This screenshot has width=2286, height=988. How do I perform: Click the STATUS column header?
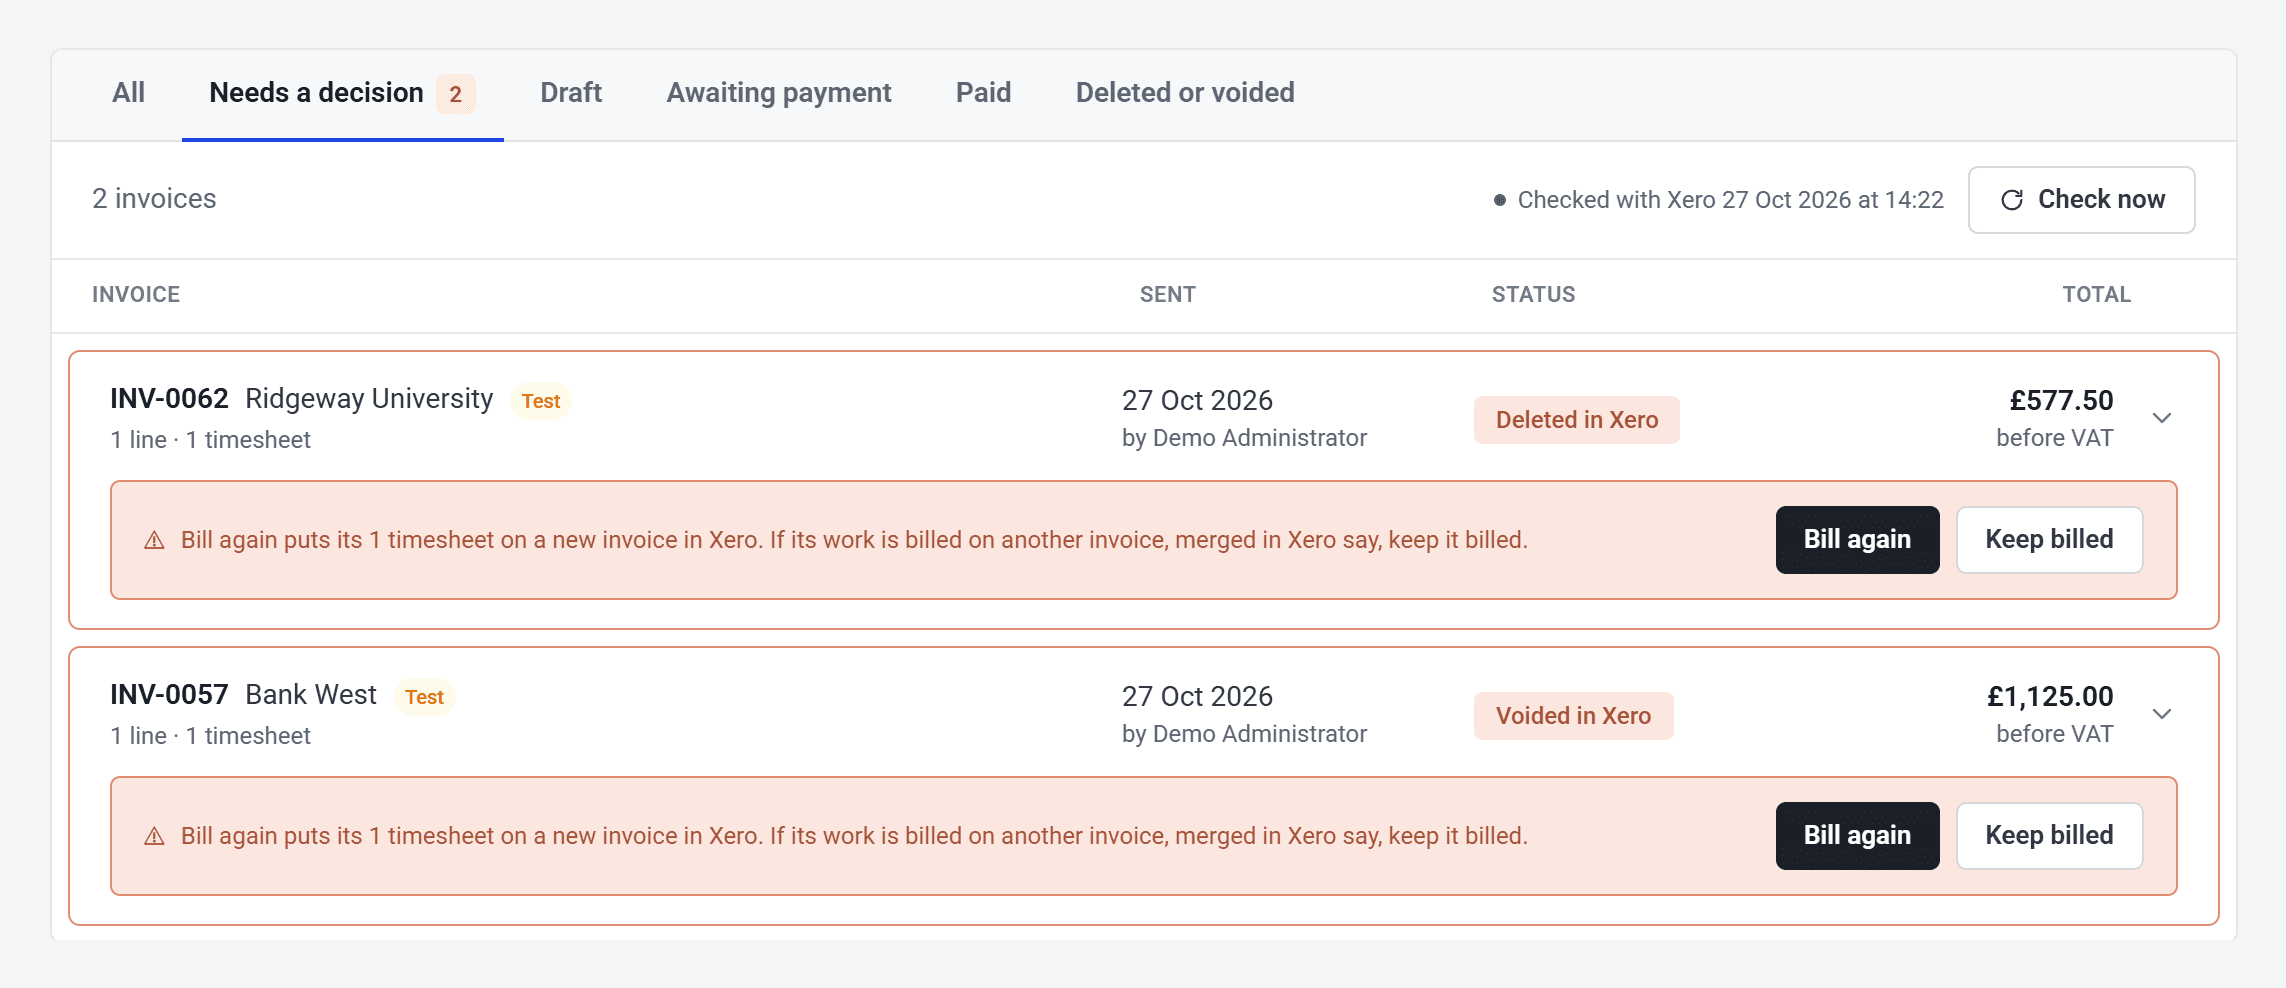coord(1533,295)
